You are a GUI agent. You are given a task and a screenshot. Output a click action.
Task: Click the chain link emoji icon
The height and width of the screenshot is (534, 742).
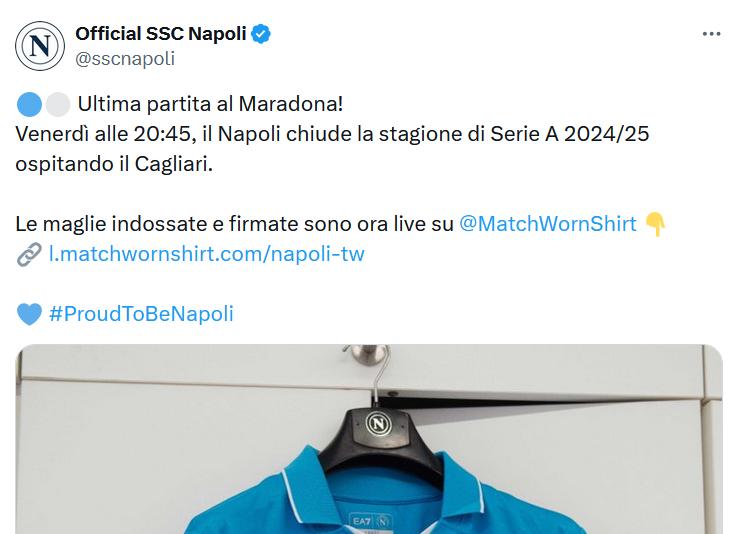click(29, 254)
